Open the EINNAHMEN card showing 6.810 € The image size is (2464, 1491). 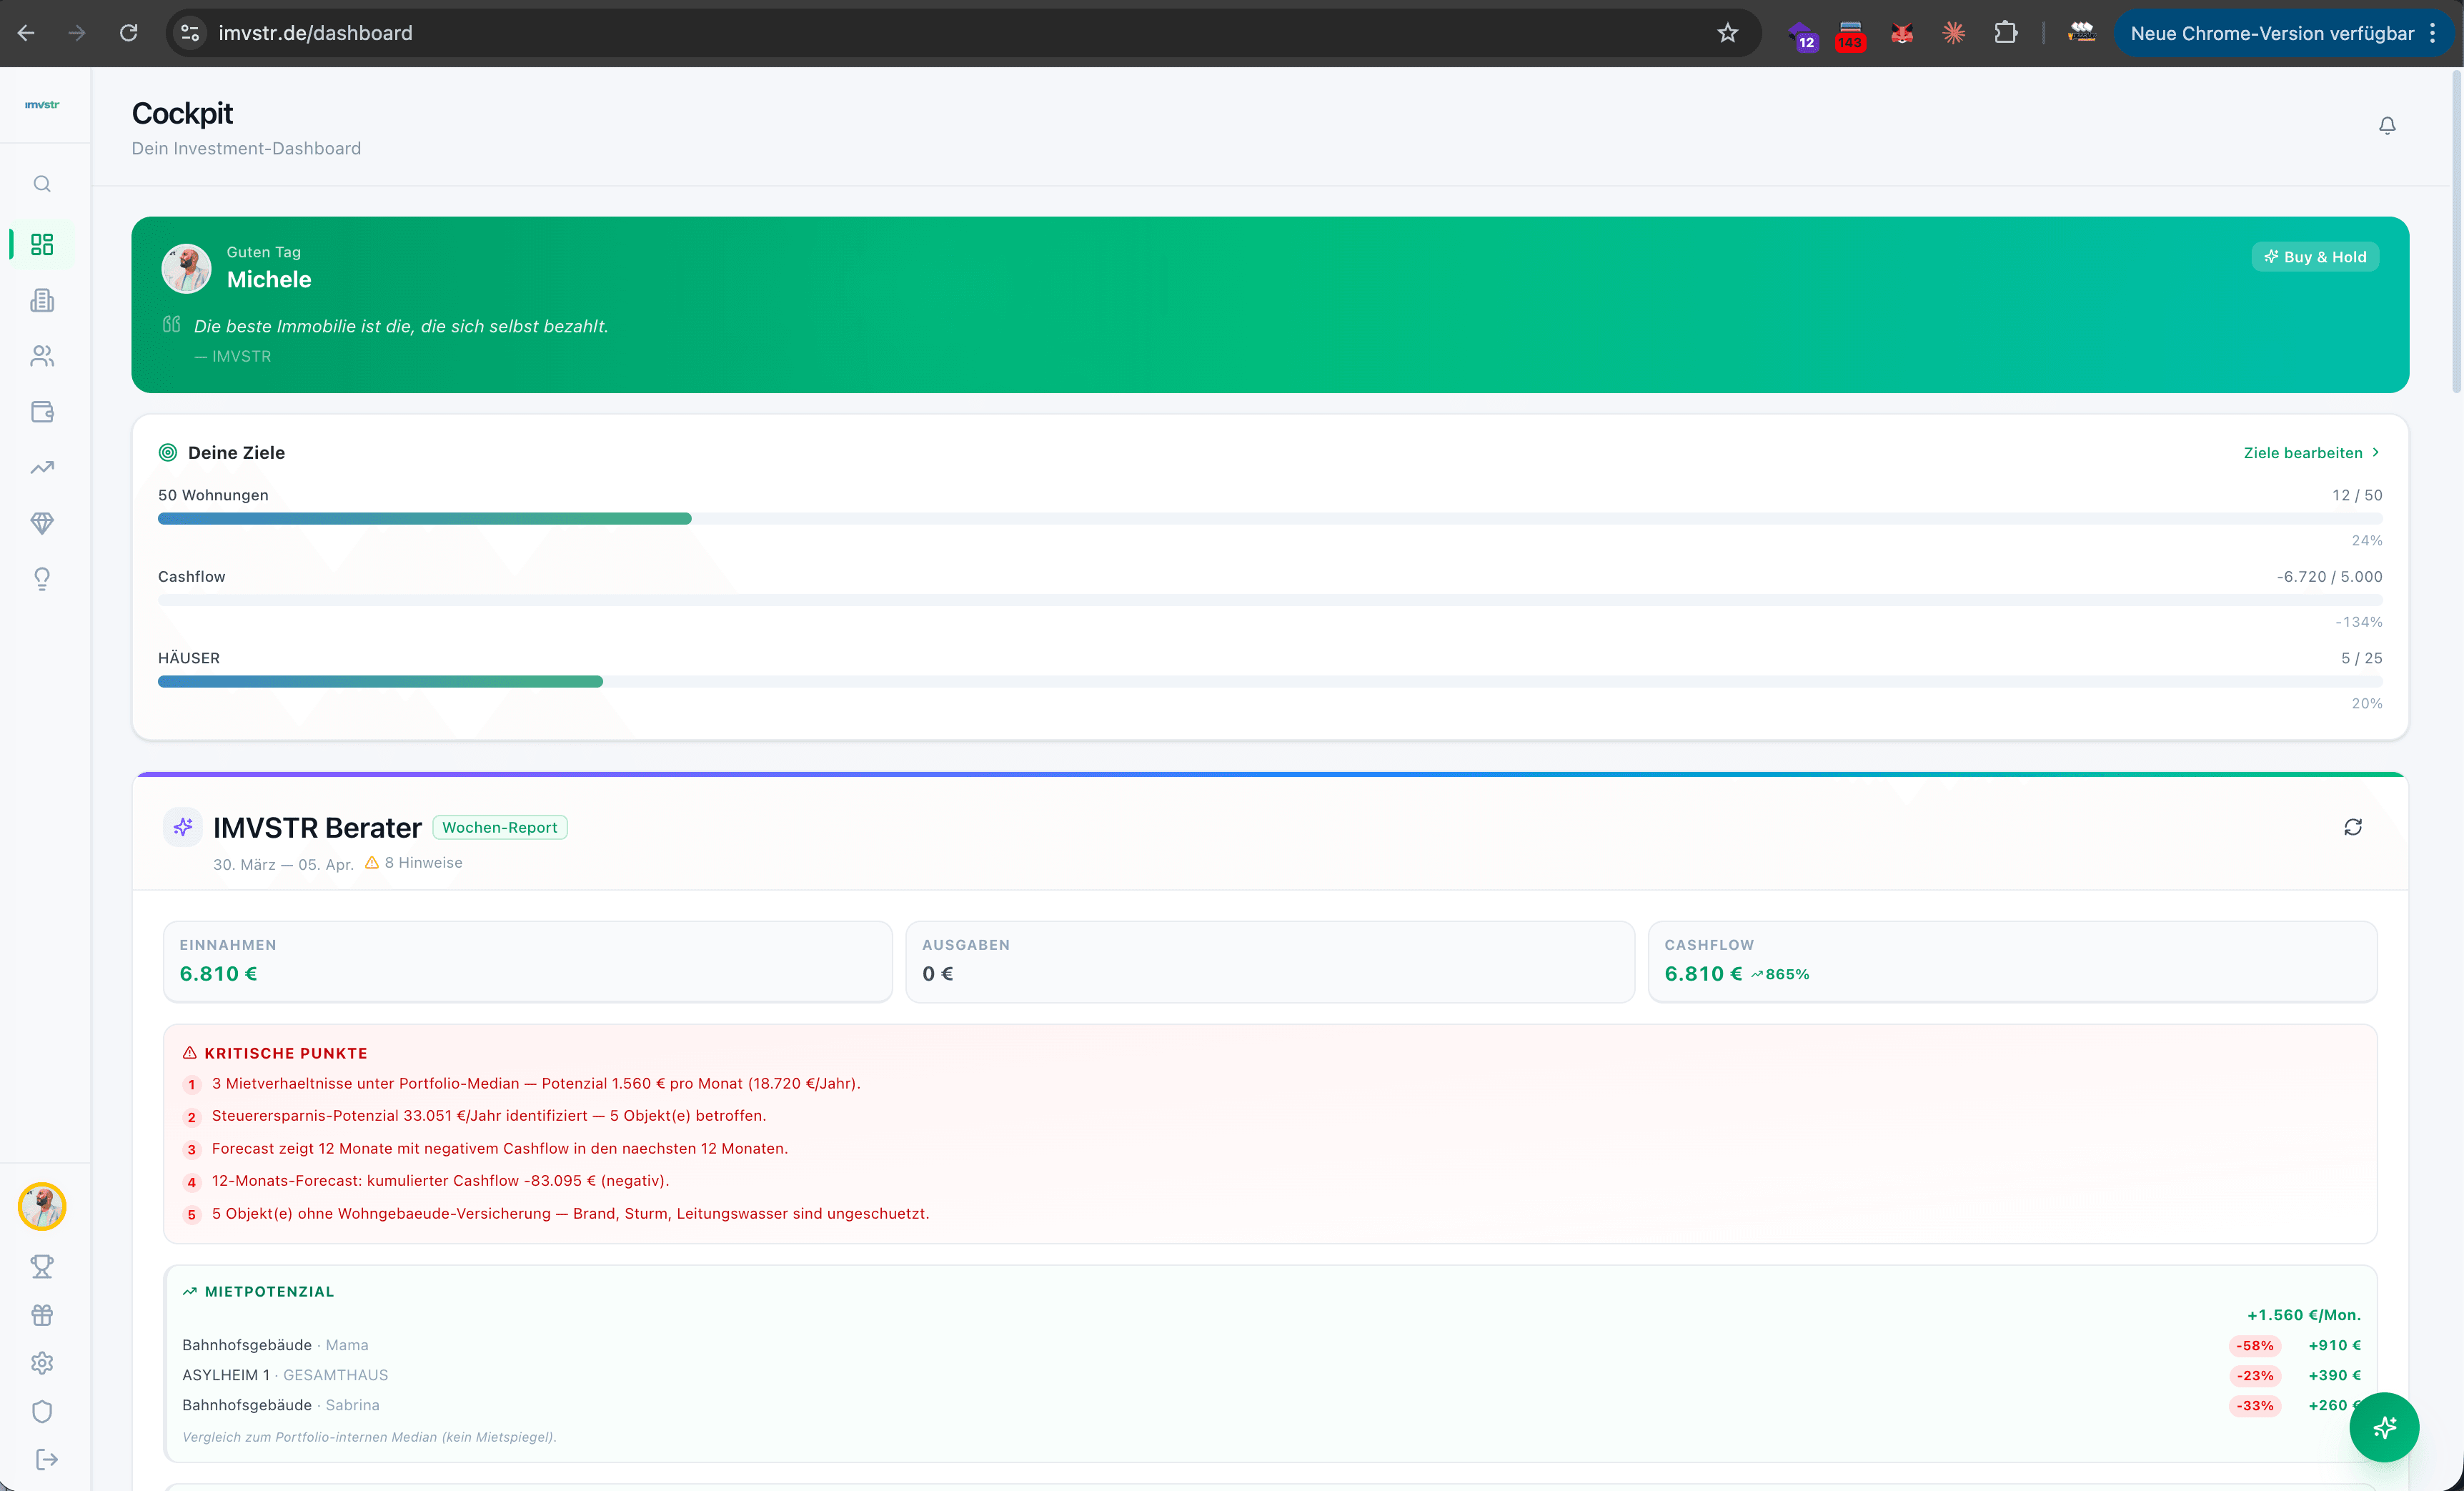(x=527, y=961)
